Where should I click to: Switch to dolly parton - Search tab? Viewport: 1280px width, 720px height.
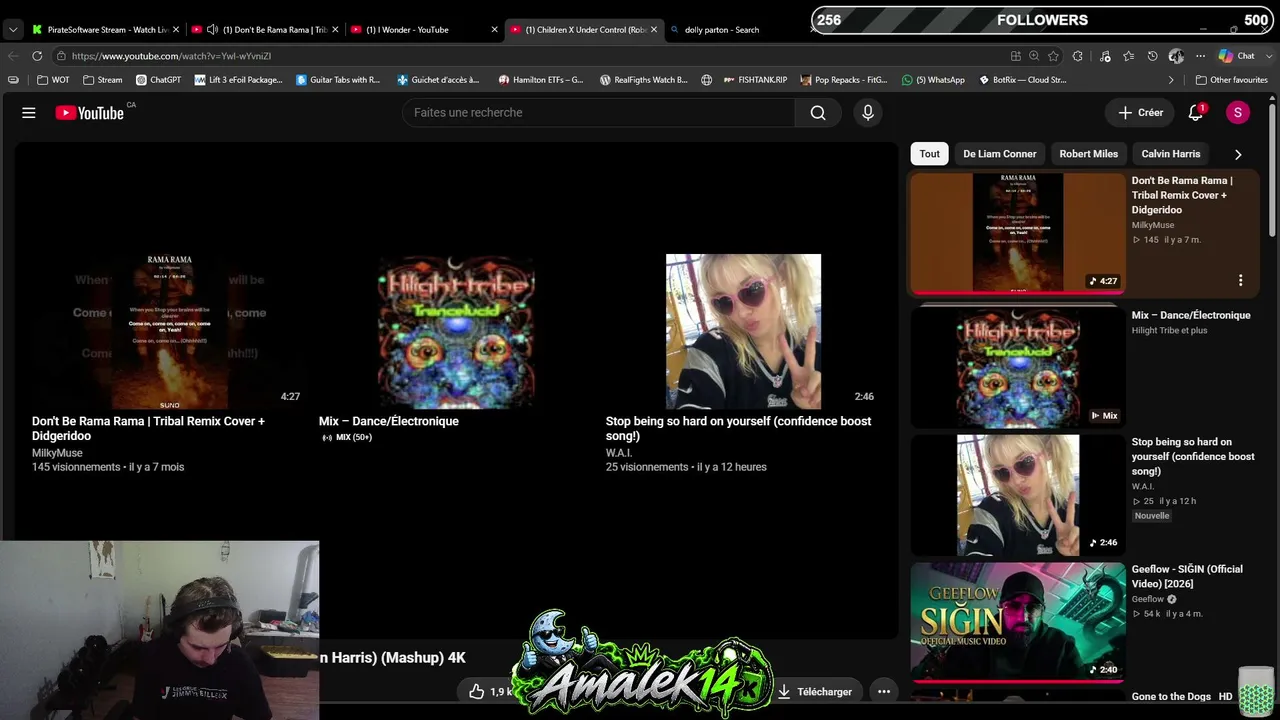(x=738, y=30)
